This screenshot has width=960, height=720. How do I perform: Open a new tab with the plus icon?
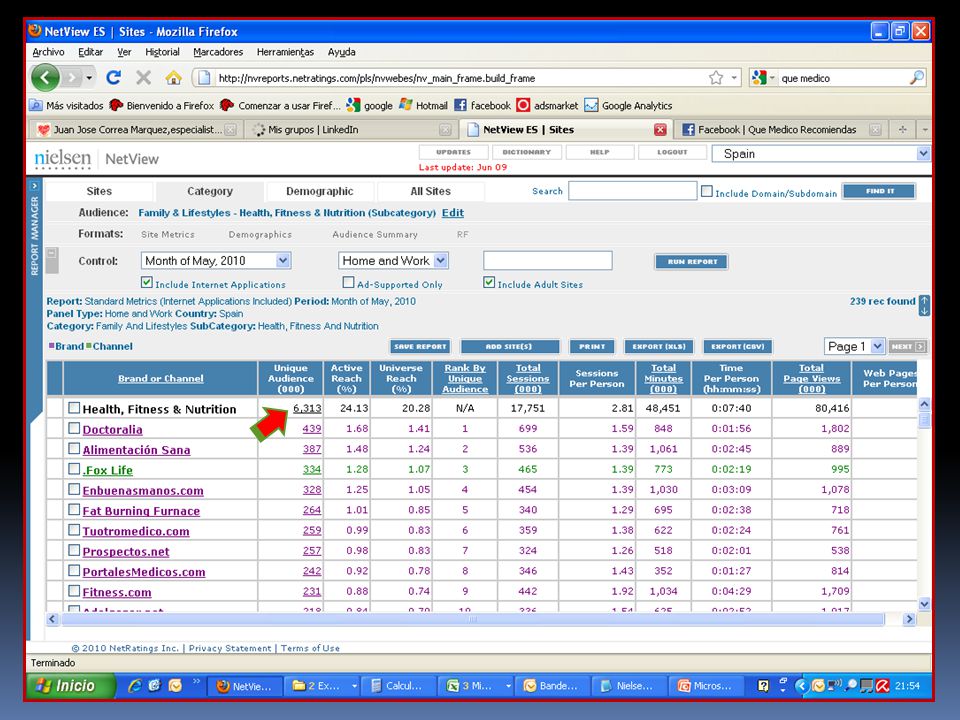point(902,129)
